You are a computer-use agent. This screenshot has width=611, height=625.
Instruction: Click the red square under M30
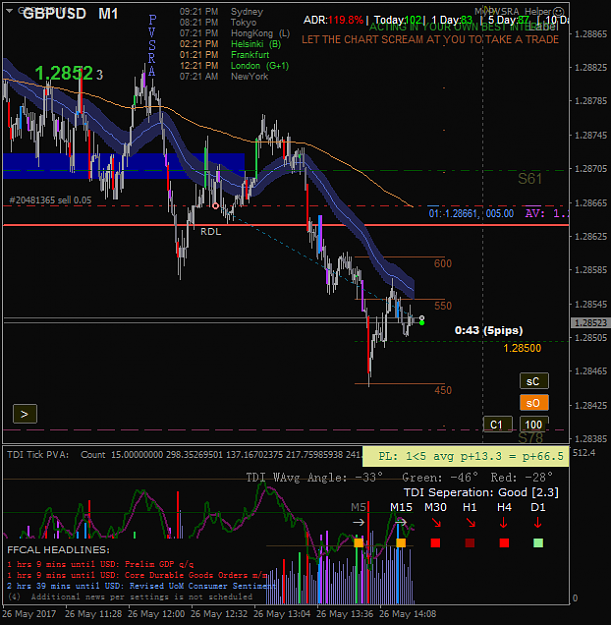[435, 543]
